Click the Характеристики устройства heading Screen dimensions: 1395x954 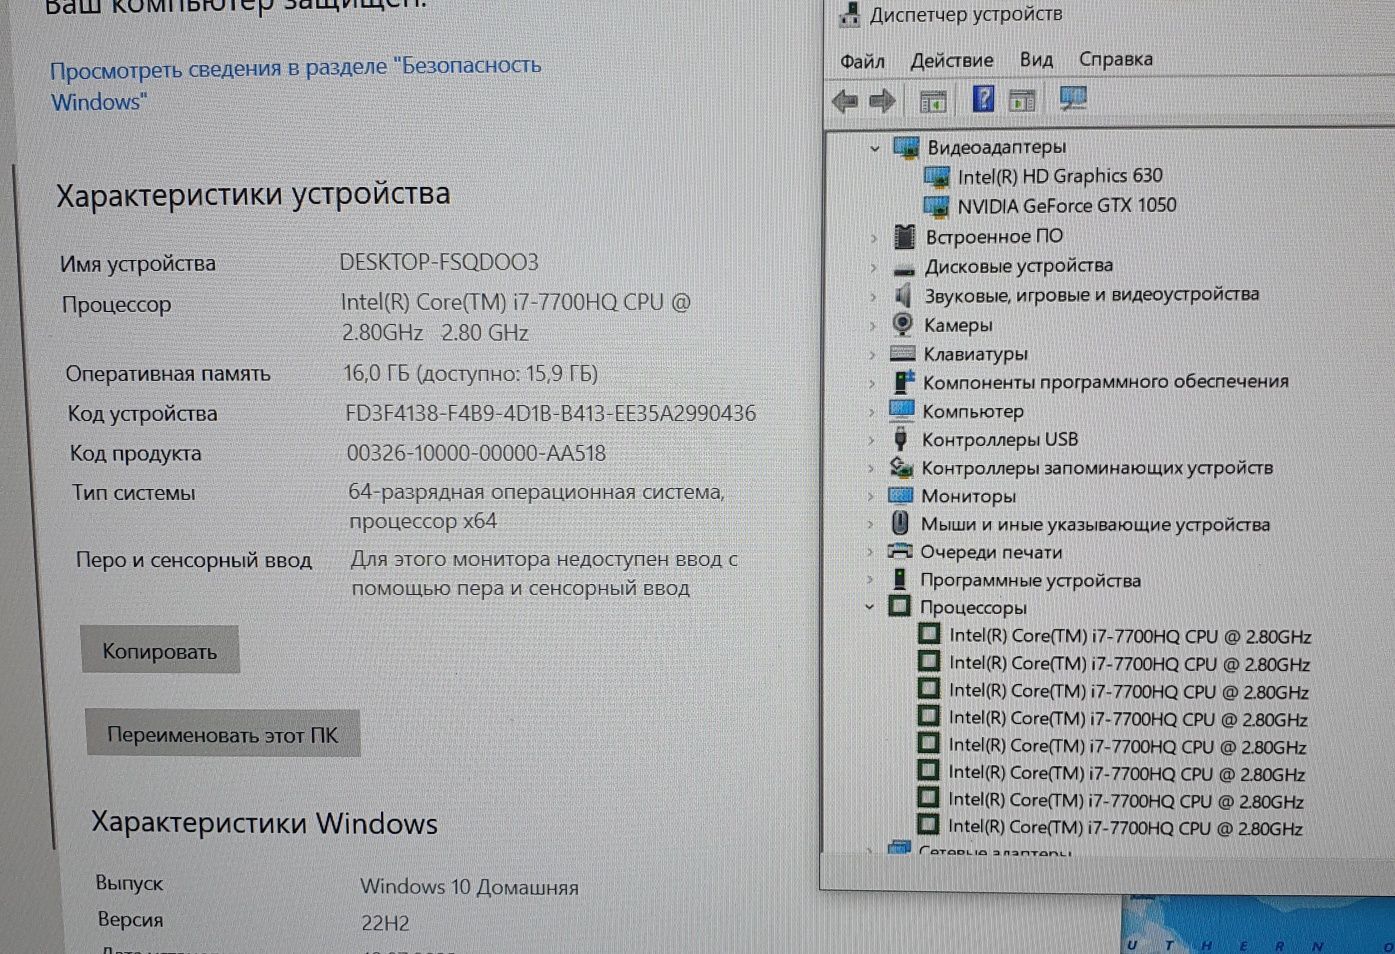coord(253,194)
